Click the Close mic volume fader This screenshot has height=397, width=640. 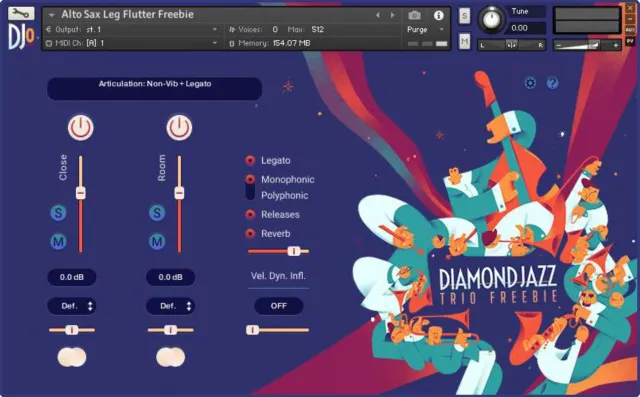coord(81,204)
